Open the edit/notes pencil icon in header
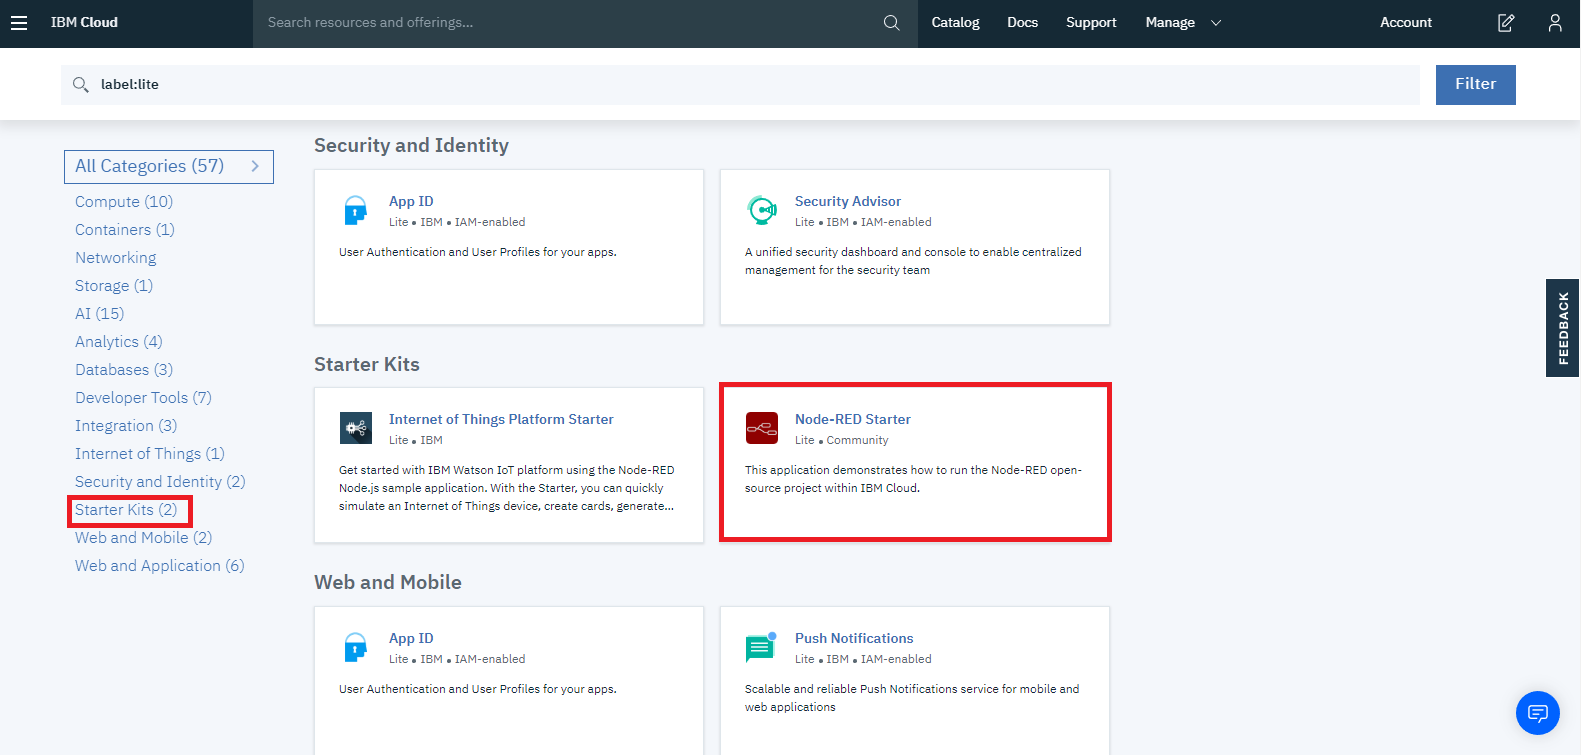This screenshot has height=755, width=1581. (1506, 23)
